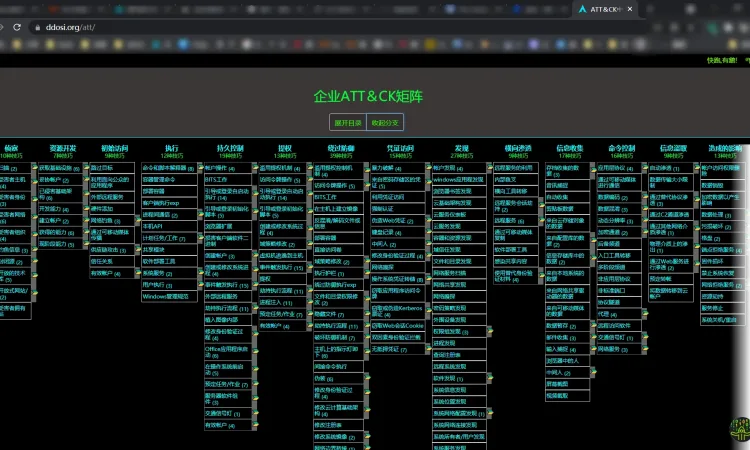Image resolution: width=750 pixels, height=450 pixels.
Task: Open the 用户执行 (3) link
Action: coord(157,285)
